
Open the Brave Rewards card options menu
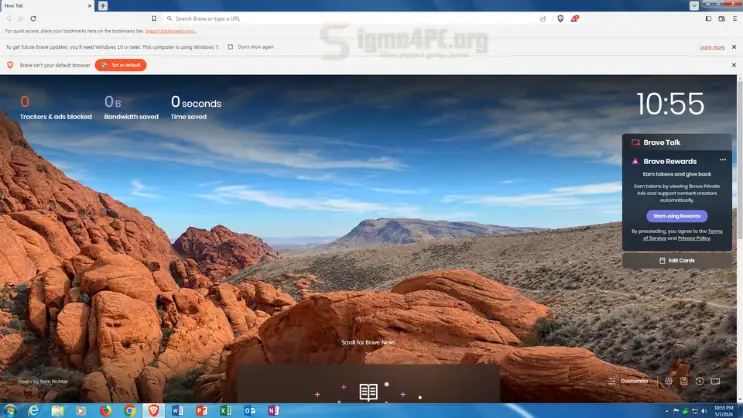[x=722, y=160]
